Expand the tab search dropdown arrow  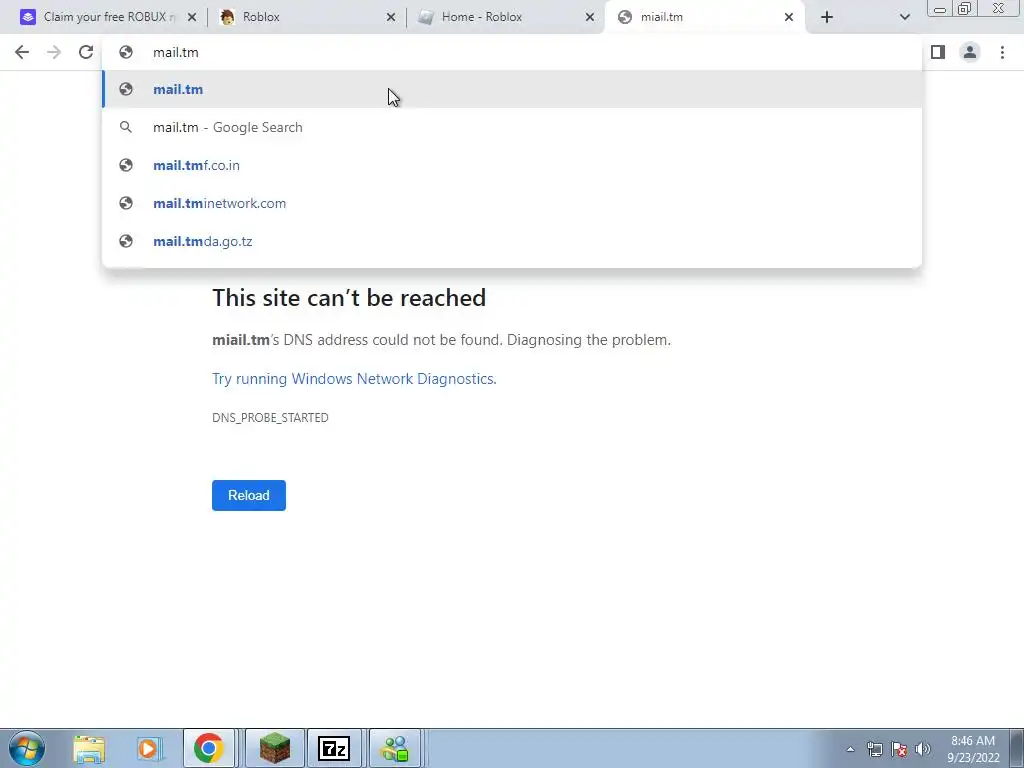point(904,17)
